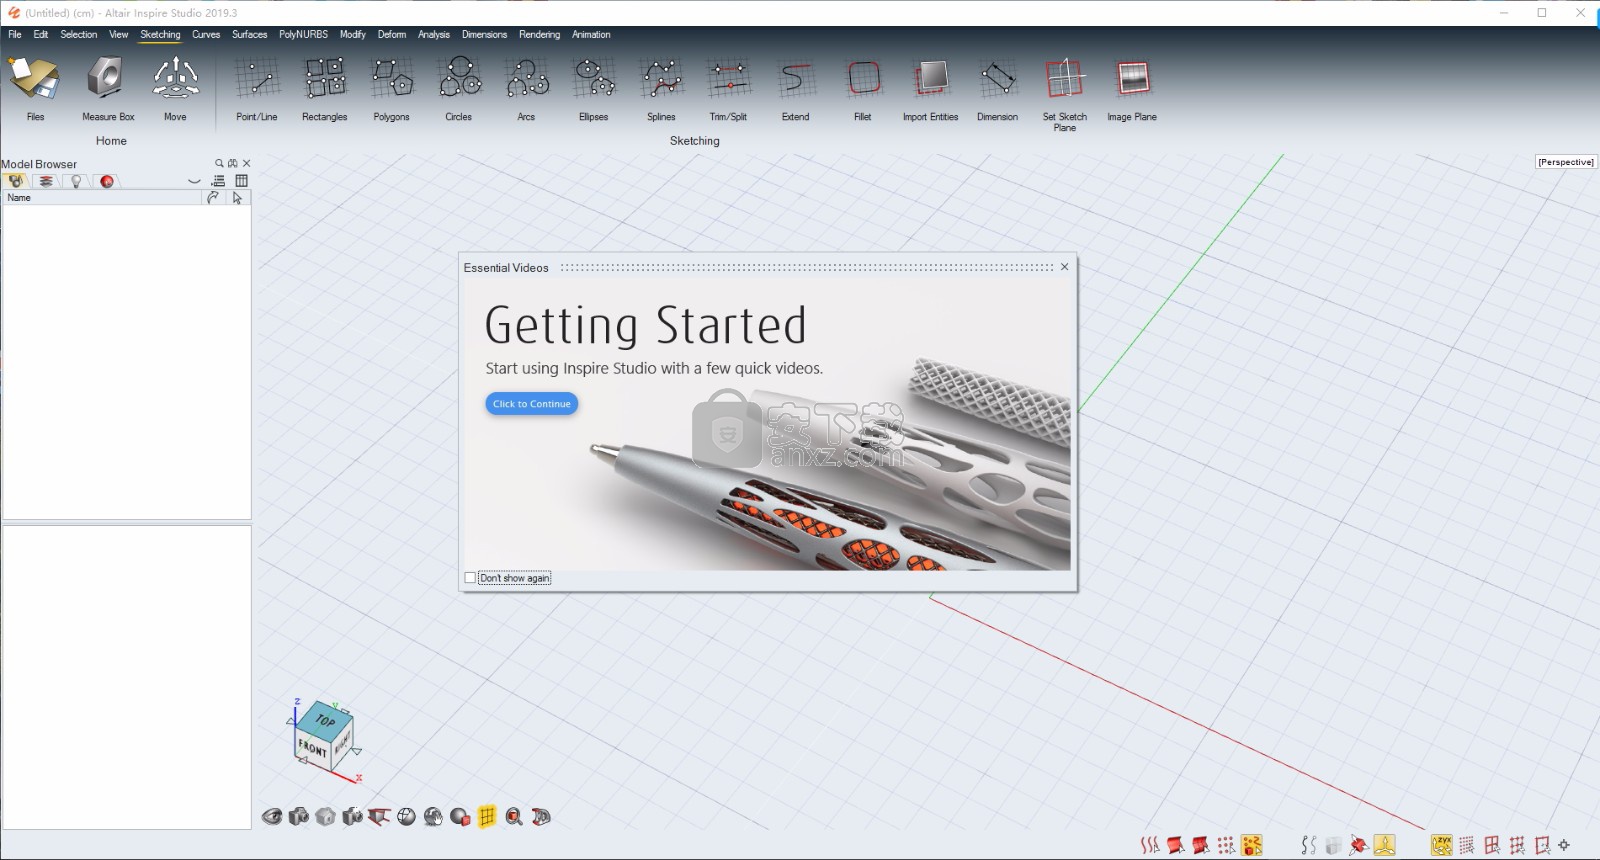Open the File menu
The image size is (1600, 860).
point(15,34)
